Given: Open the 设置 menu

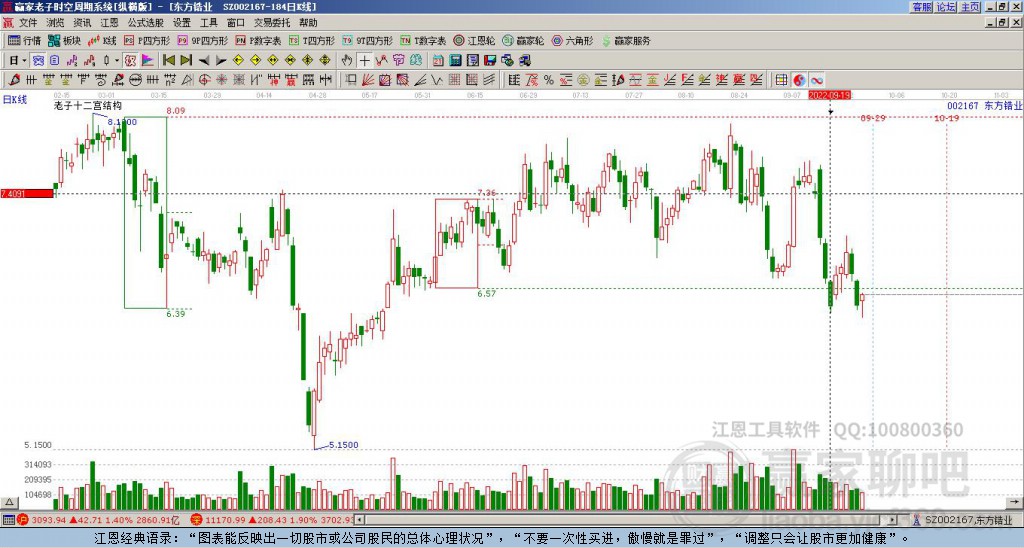Looking at the screenshot, I should [x=182, y=23].
